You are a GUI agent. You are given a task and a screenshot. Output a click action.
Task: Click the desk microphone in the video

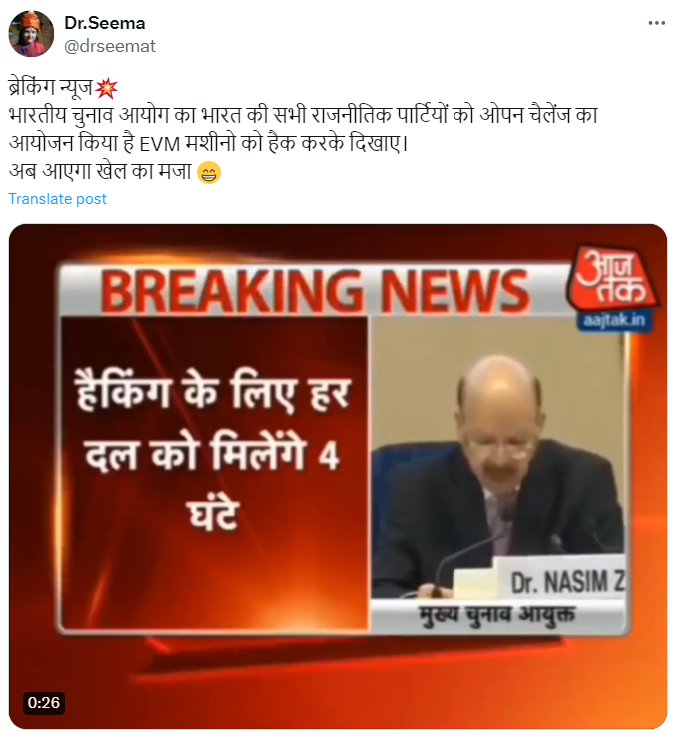click(x=469, y=554)
